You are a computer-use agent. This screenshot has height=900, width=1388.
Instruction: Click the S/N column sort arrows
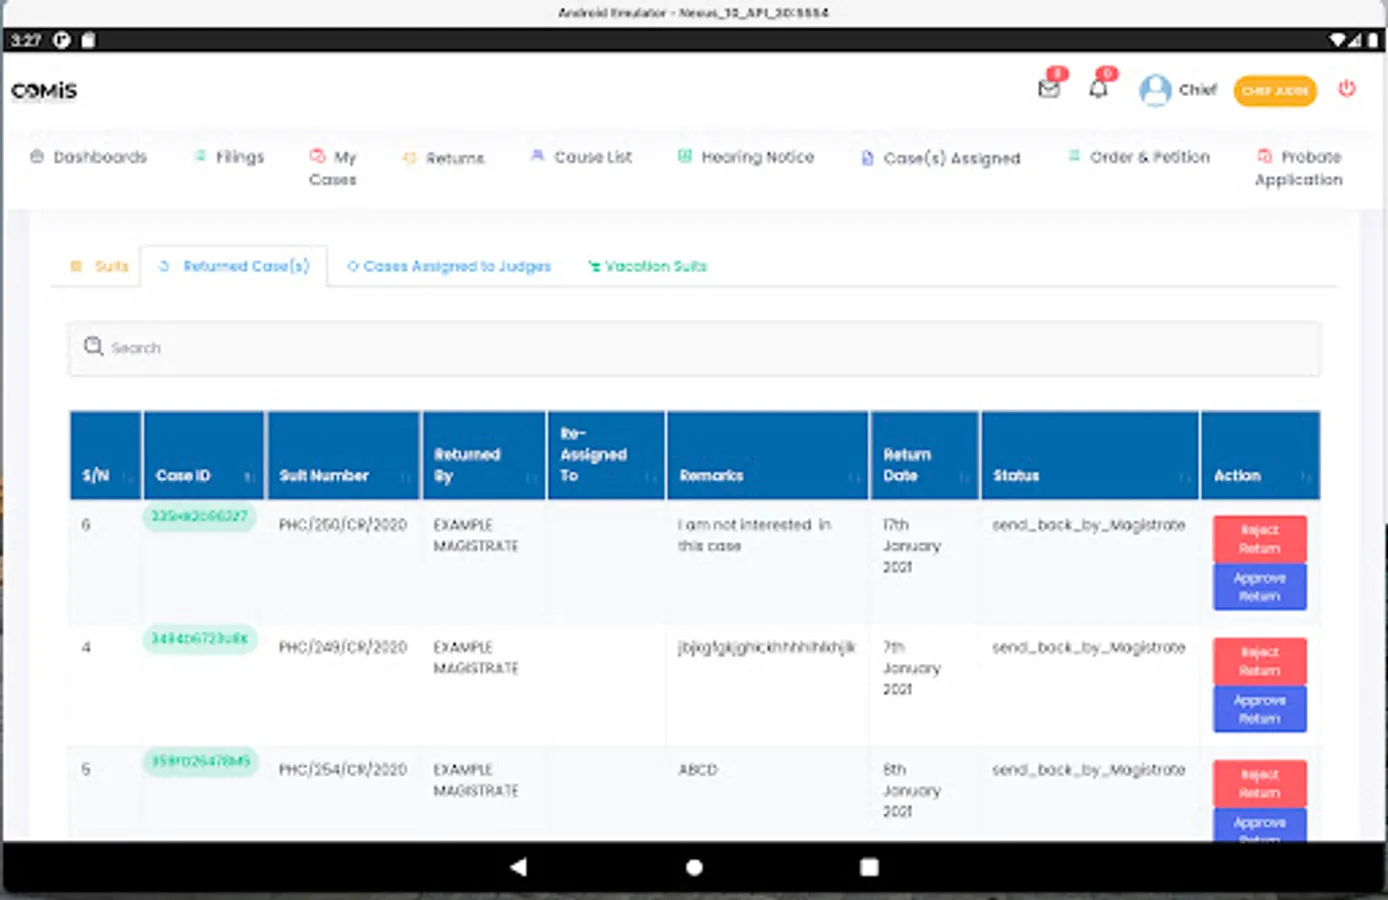127,477
